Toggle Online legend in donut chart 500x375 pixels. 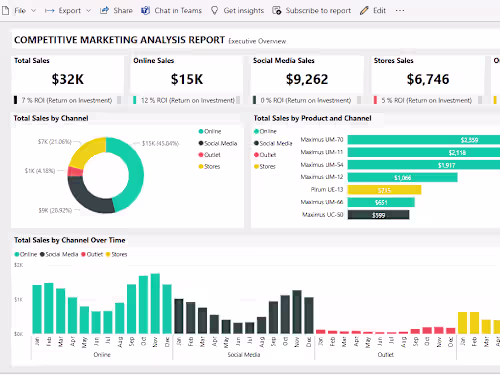(x=210, y=131)
